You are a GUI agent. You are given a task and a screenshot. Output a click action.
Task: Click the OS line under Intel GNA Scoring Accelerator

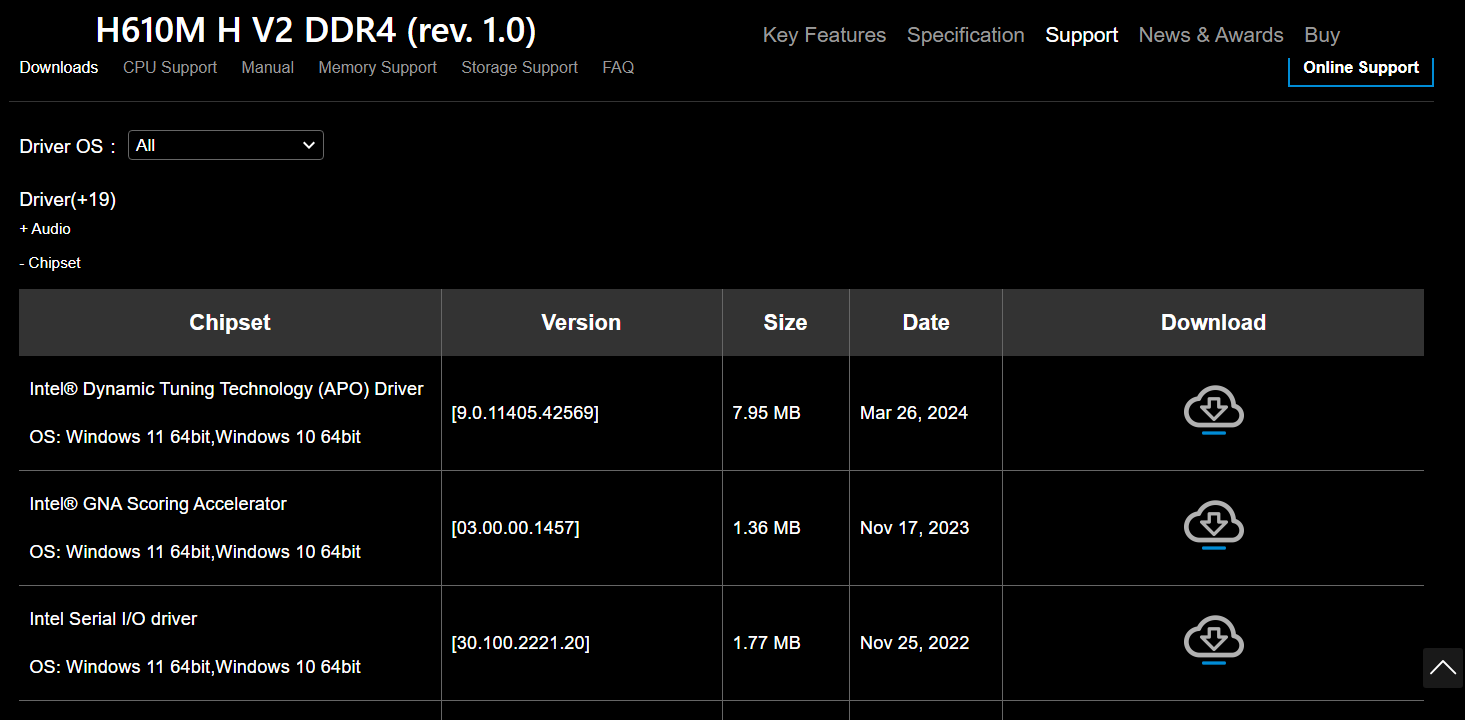[196, 552]
